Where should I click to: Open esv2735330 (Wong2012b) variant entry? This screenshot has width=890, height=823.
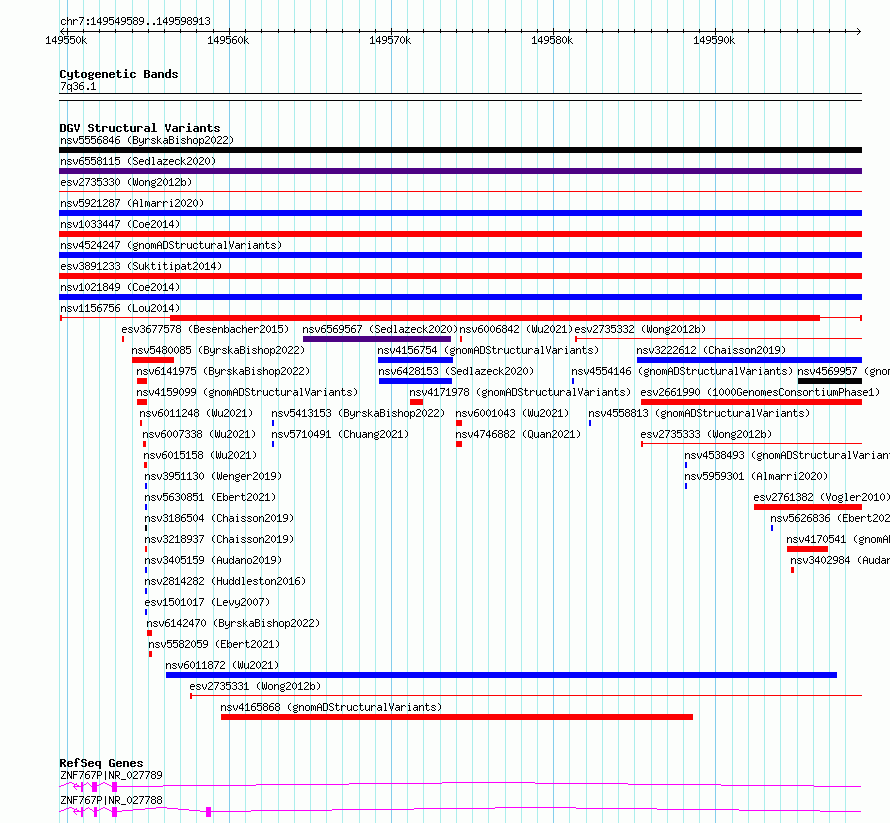[x=126, y=182]
